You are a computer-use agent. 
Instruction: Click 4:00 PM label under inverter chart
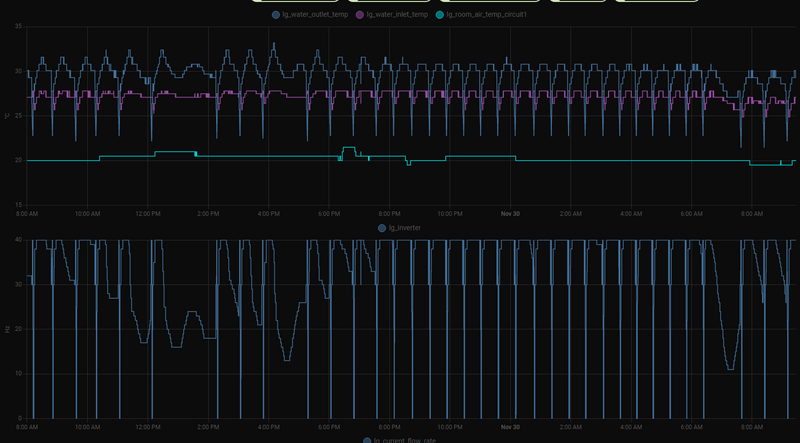[x=268, y=427]
